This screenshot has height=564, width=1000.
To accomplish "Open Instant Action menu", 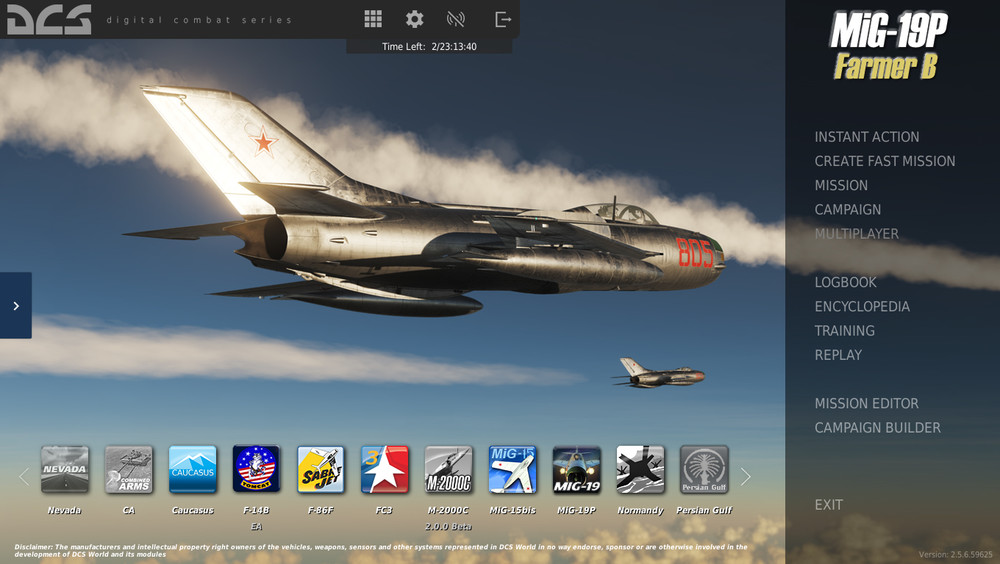I will (x=867, y=137).
